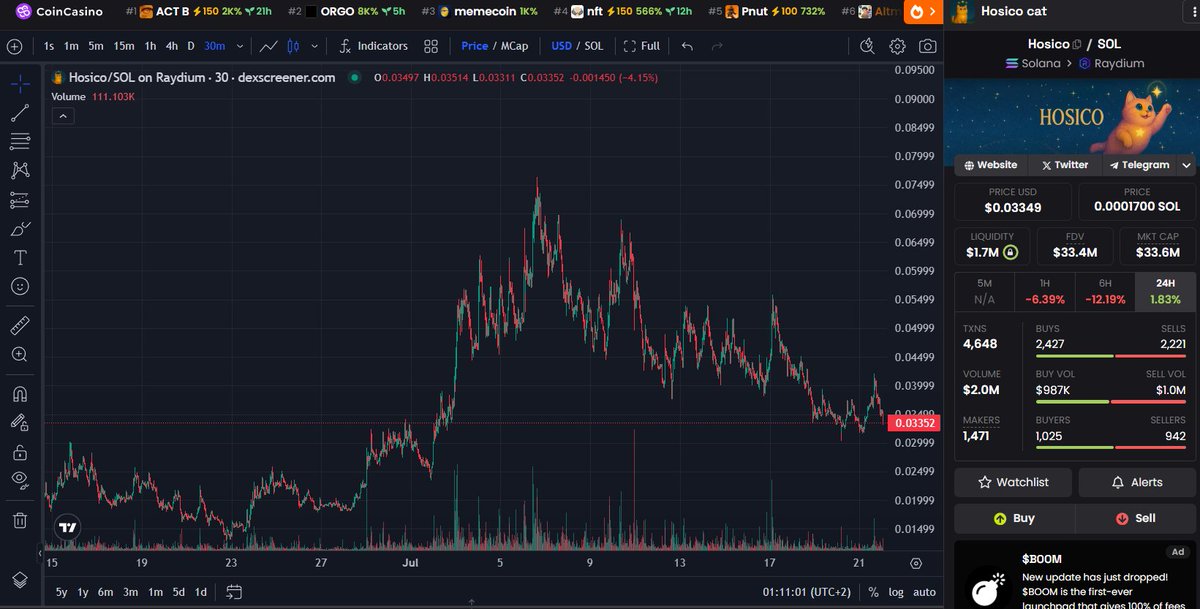
Task: Open the object tree layers panel
Action: [x=19, y=580]
